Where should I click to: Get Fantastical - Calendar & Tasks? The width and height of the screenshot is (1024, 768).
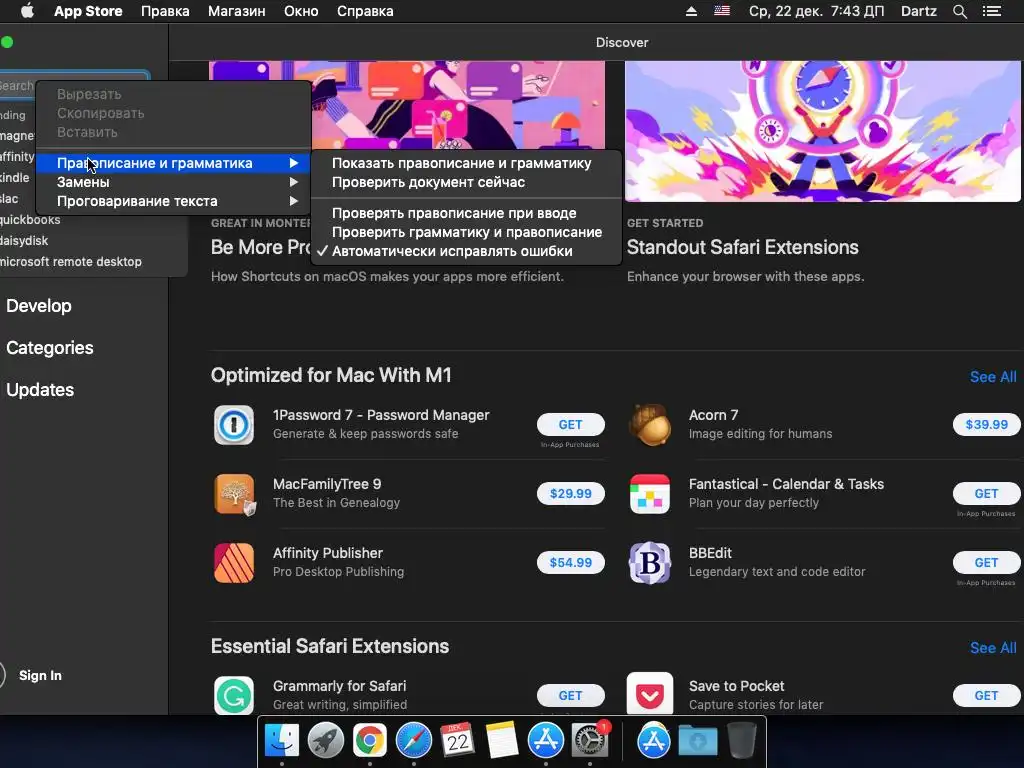(986, 494)
